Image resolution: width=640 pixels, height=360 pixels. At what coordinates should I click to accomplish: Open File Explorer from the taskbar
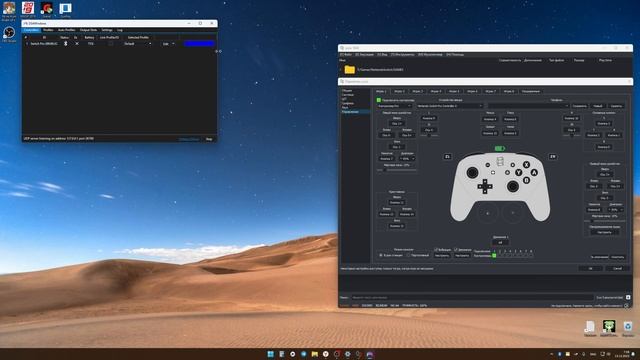coord(314,354)
